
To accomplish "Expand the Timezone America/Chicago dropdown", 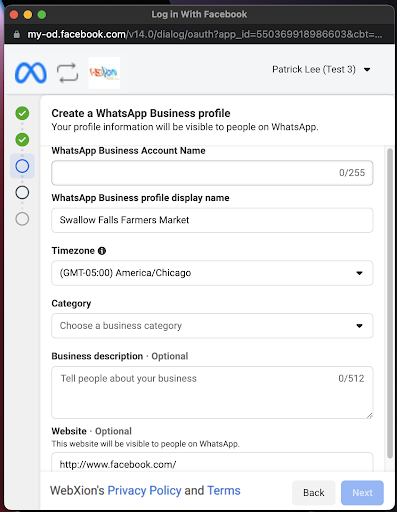I will [212, 273].
